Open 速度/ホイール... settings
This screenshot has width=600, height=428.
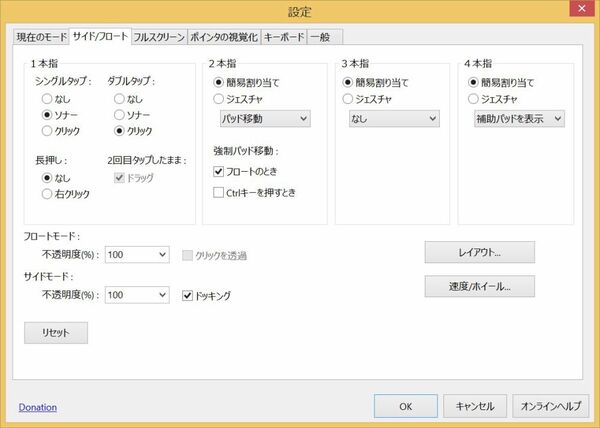[479, 286]
